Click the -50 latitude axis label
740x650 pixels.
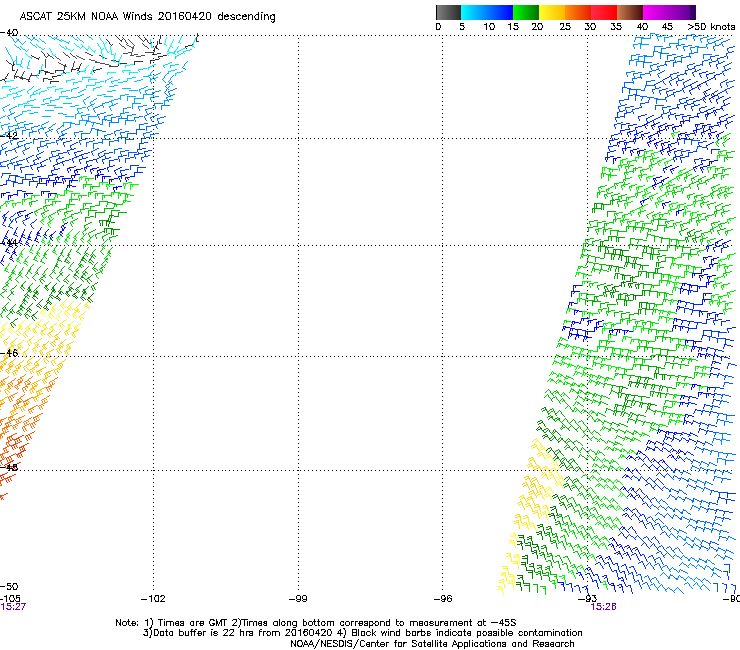[9, 586]
